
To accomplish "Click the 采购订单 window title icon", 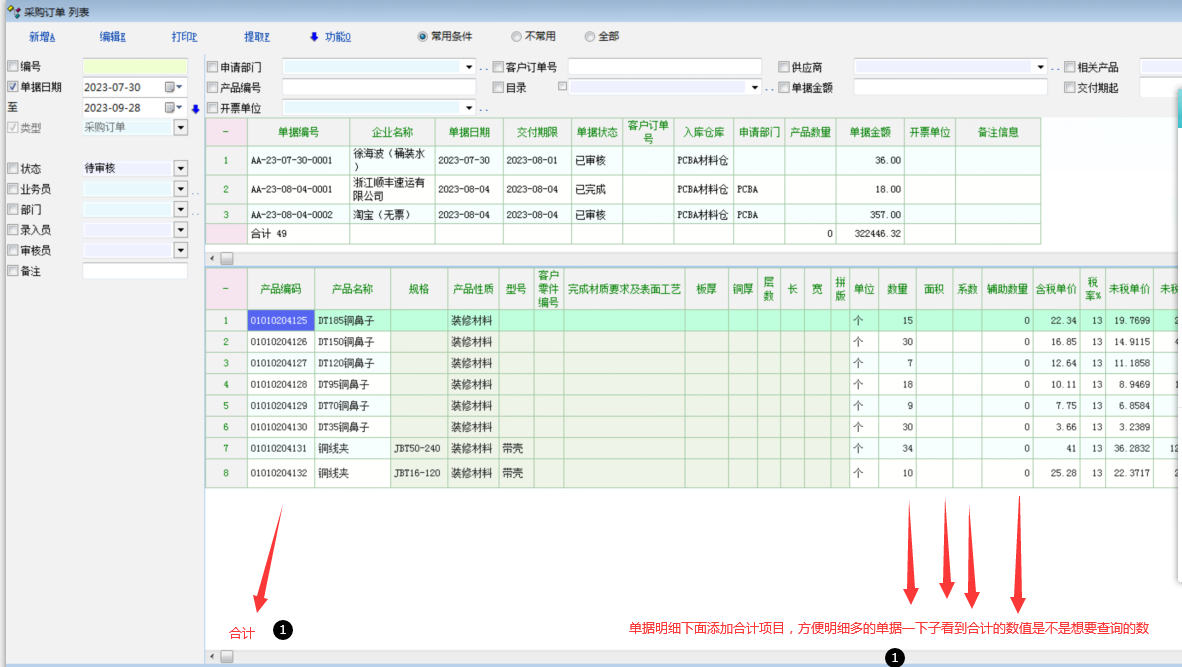I will click(13, 11).
